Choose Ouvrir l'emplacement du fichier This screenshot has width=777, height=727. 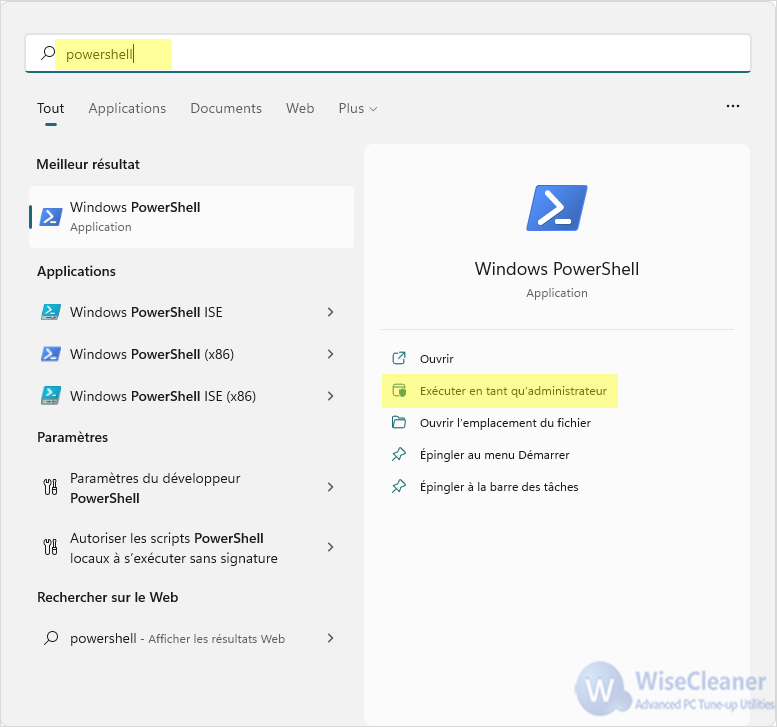coord(505,423)
